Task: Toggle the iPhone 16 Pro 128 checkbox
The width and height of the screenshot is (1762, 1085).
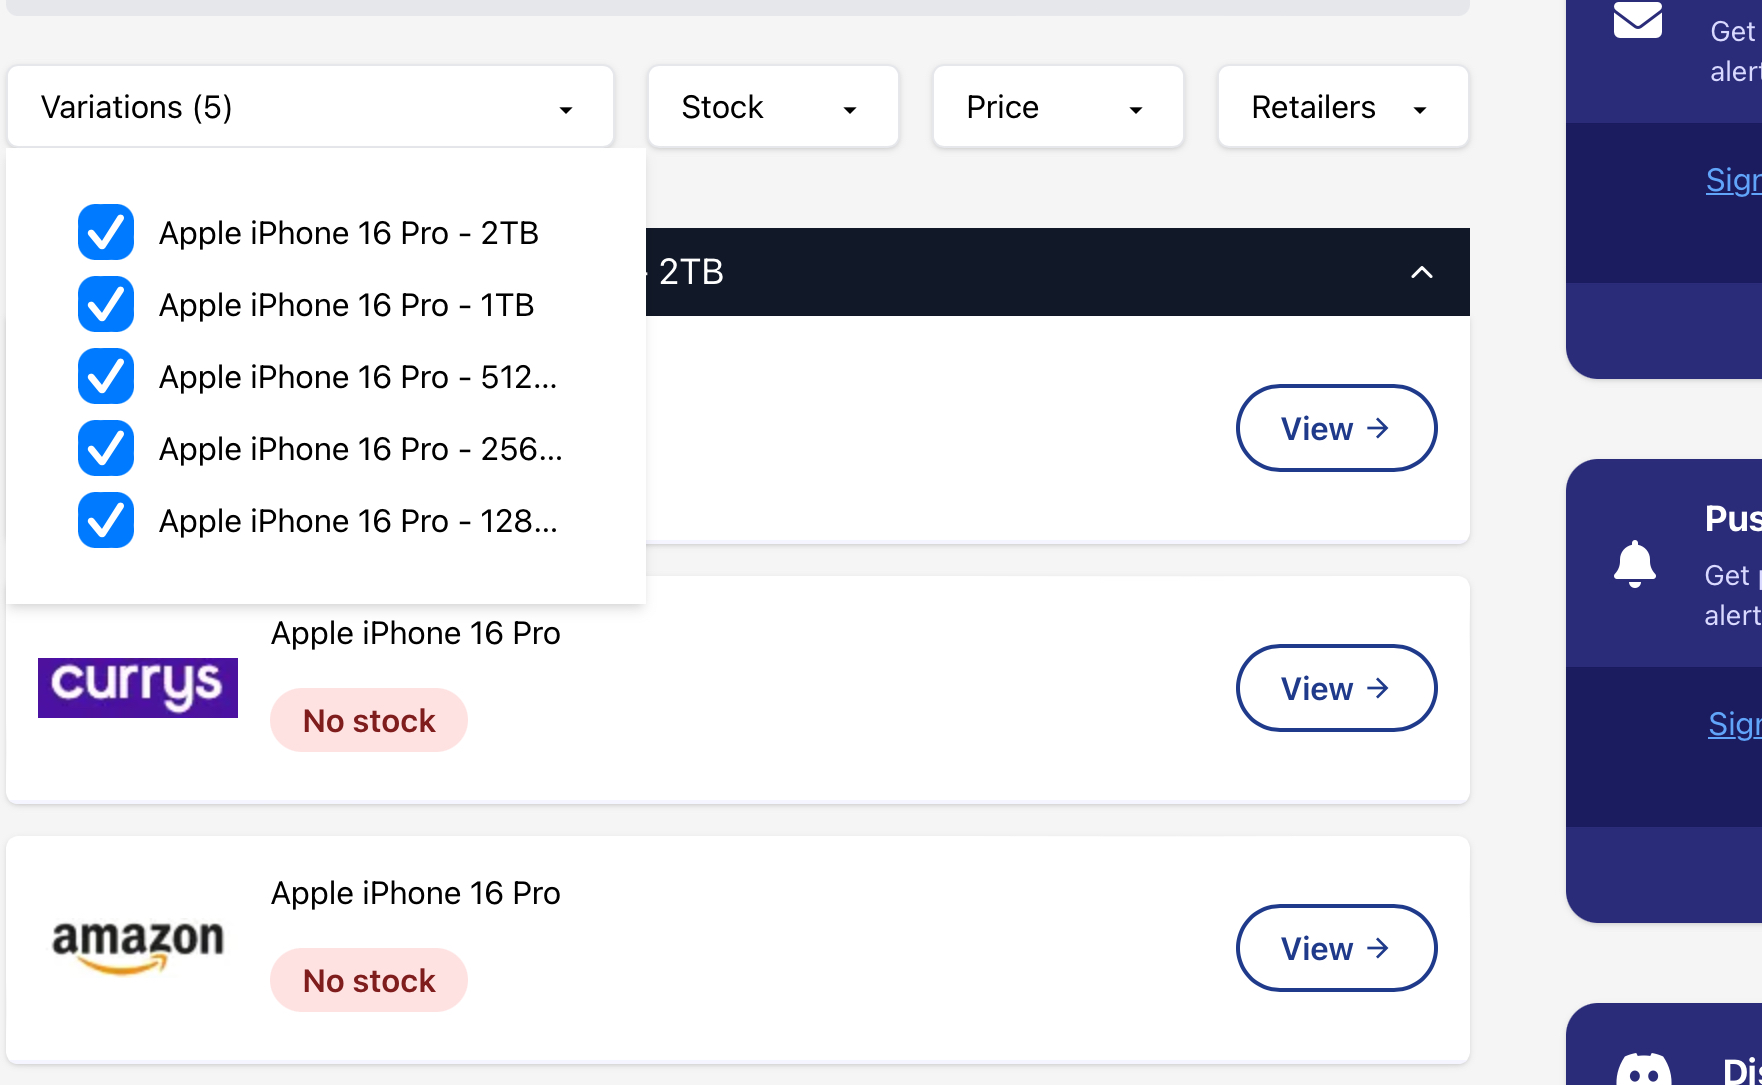Action: coord(106,520)
